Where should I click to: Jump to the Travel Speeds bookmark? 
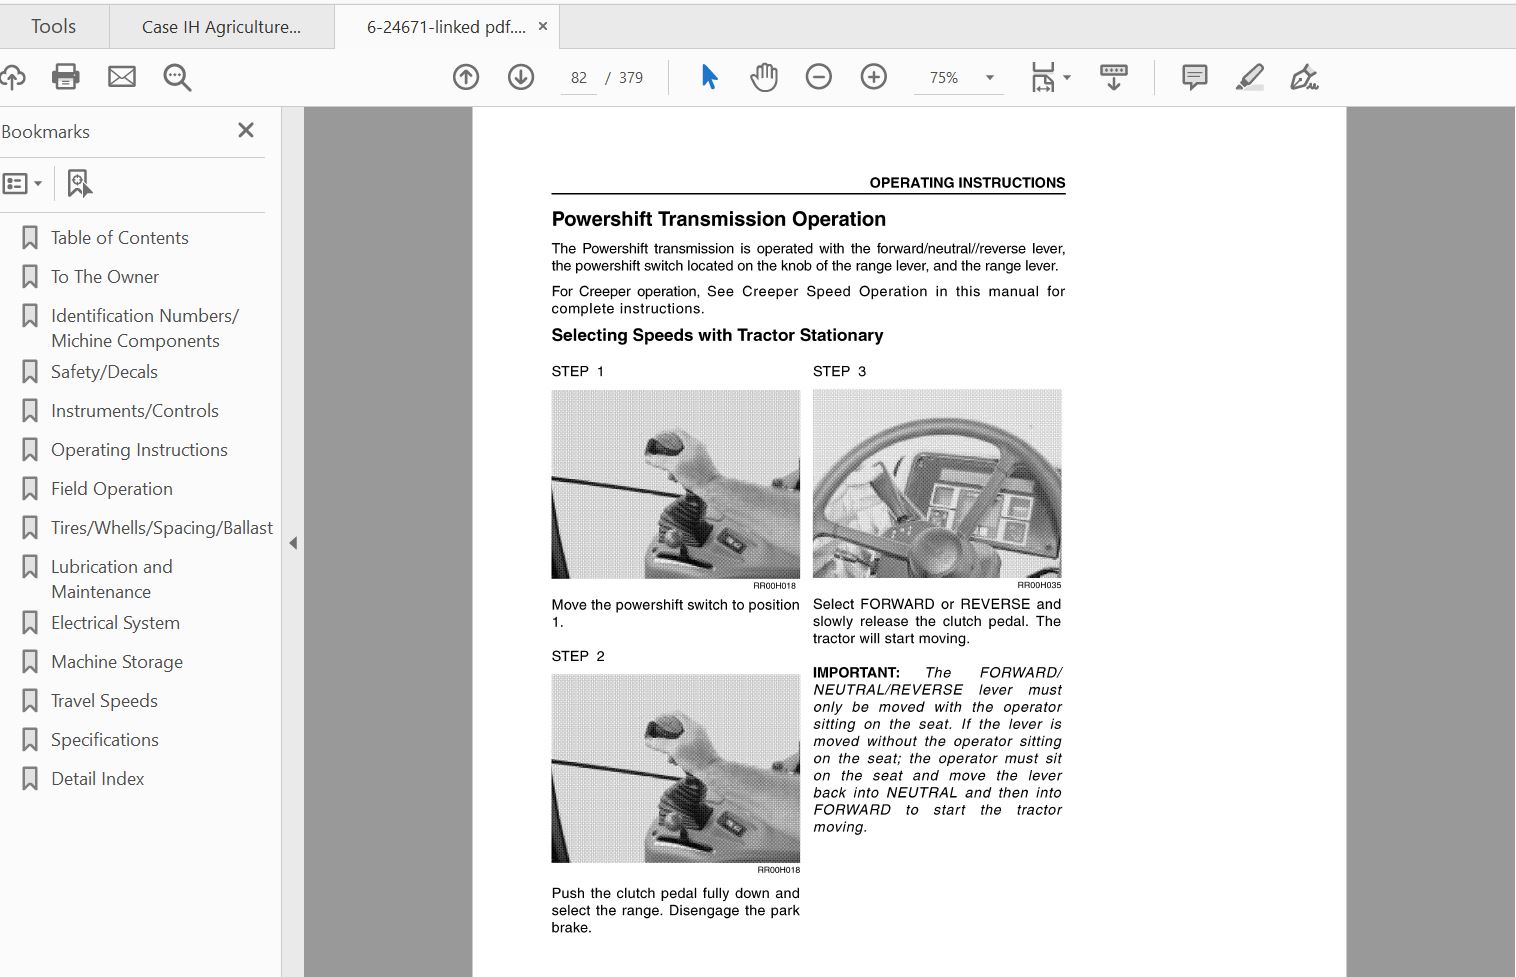click(x=104, y=701)
